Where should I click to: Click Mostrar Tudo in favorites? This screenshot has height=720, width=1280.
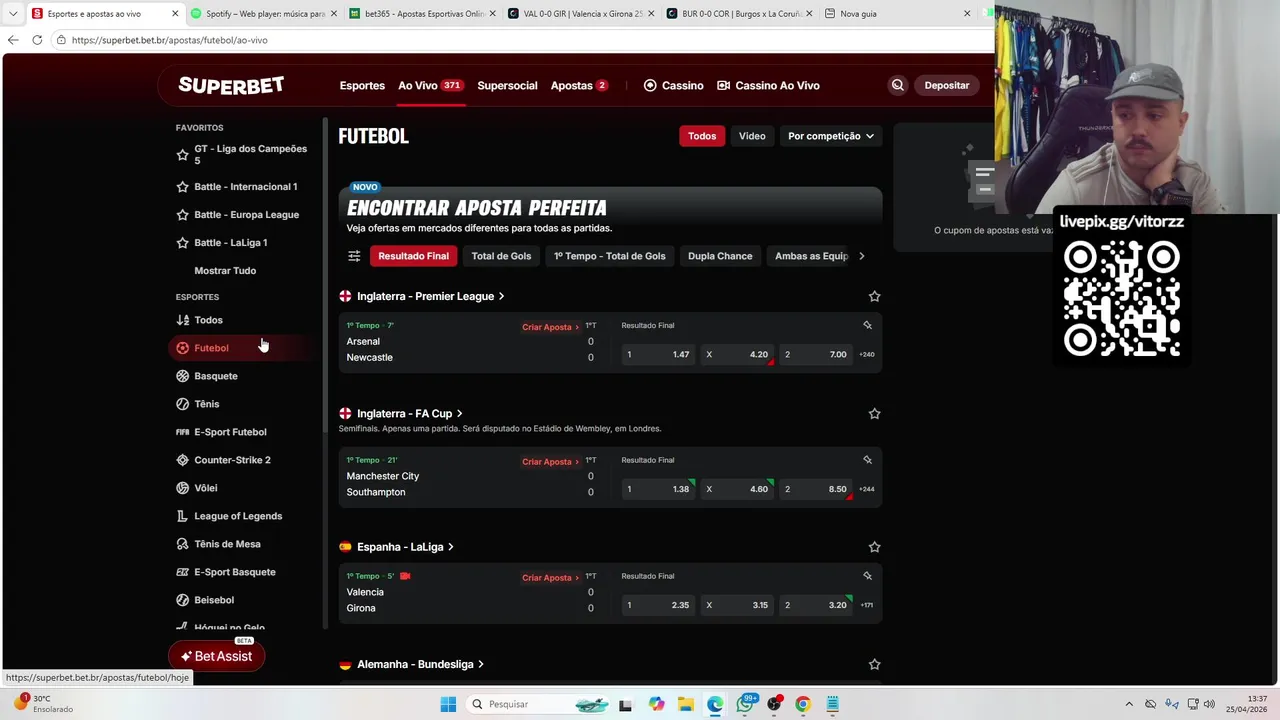225,270
